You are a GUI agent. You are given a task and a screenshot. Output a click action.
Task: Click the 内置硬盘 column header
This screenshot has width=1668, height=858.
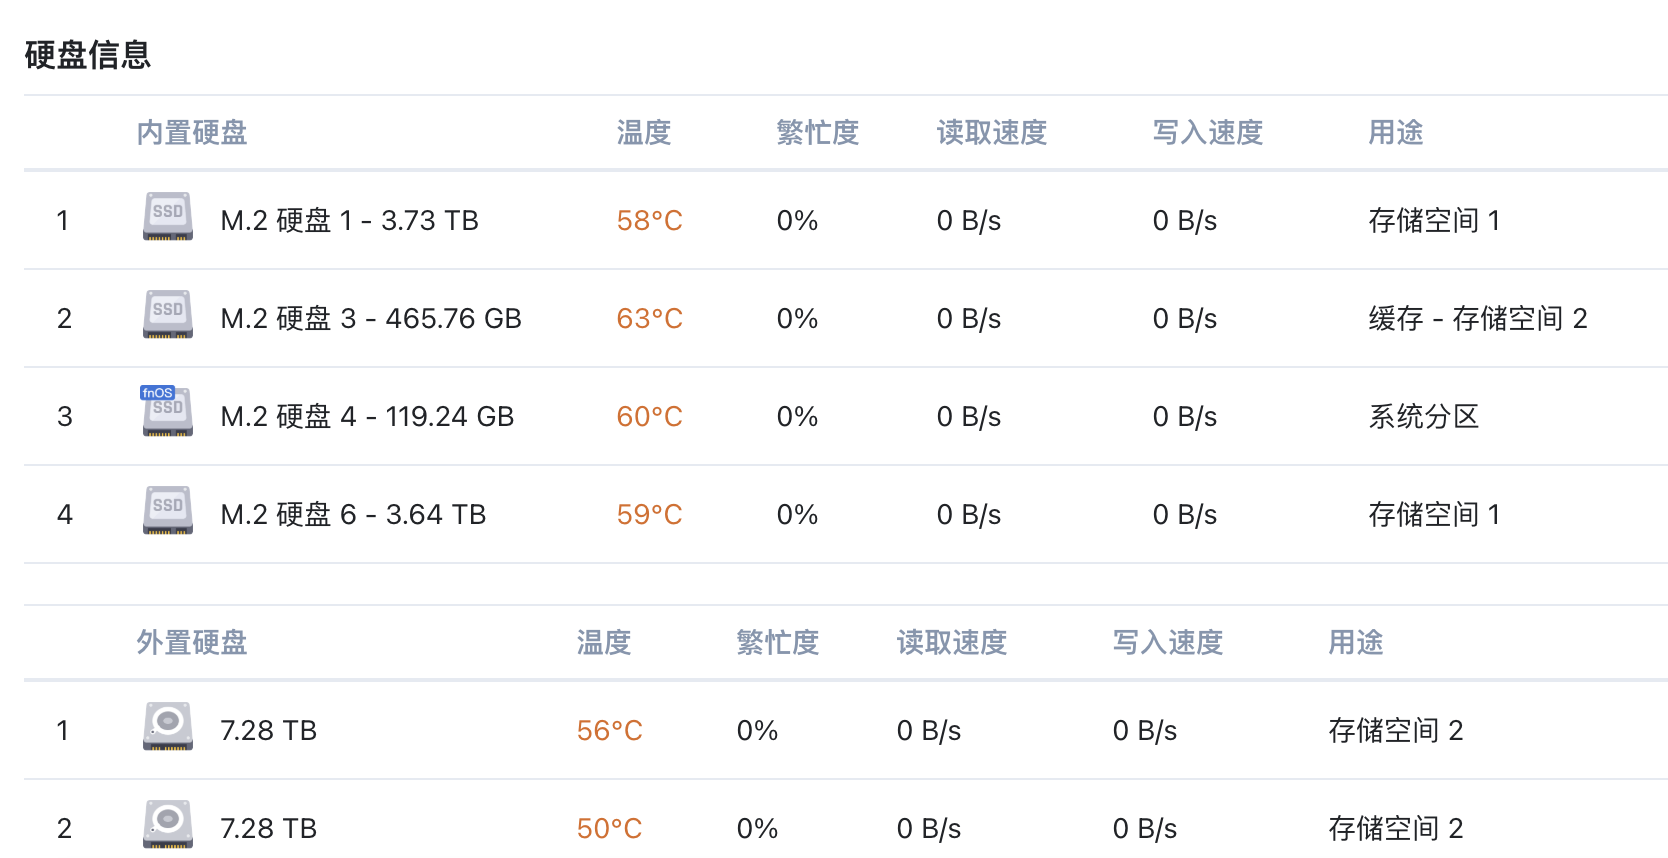[x=192, y=132]
